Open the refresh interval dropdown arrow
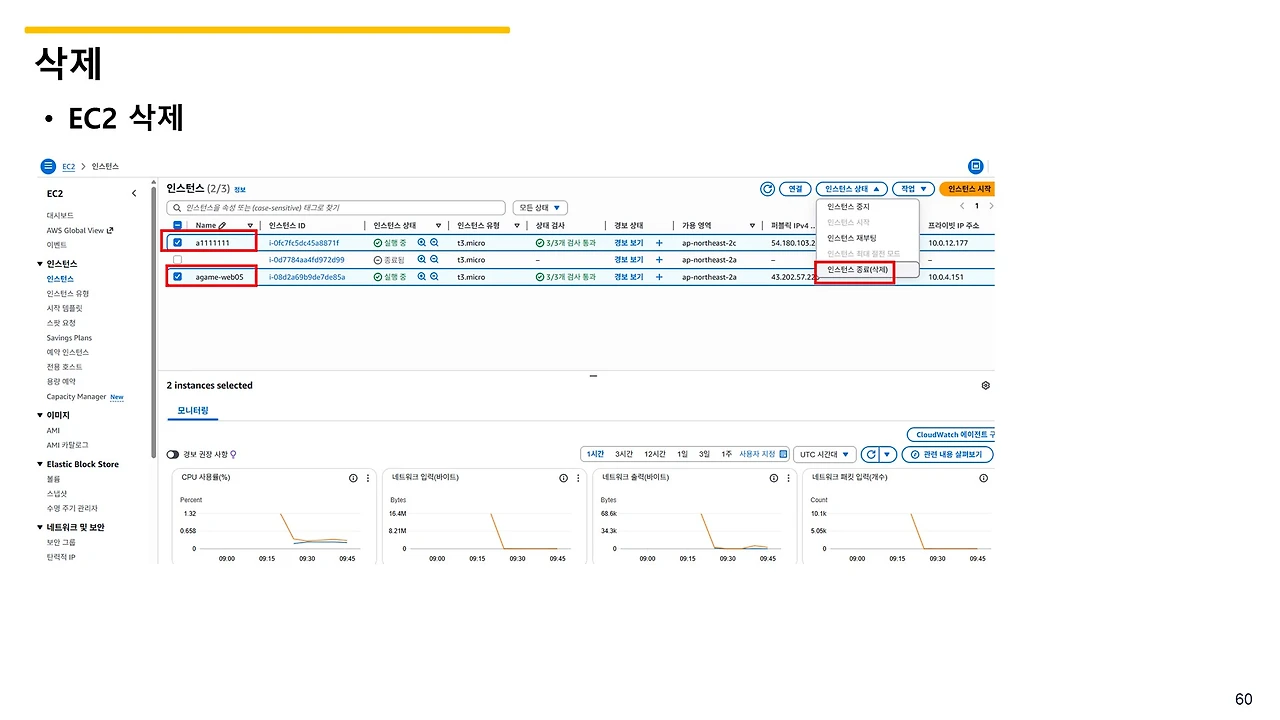1280x720 pixels. 887,454
